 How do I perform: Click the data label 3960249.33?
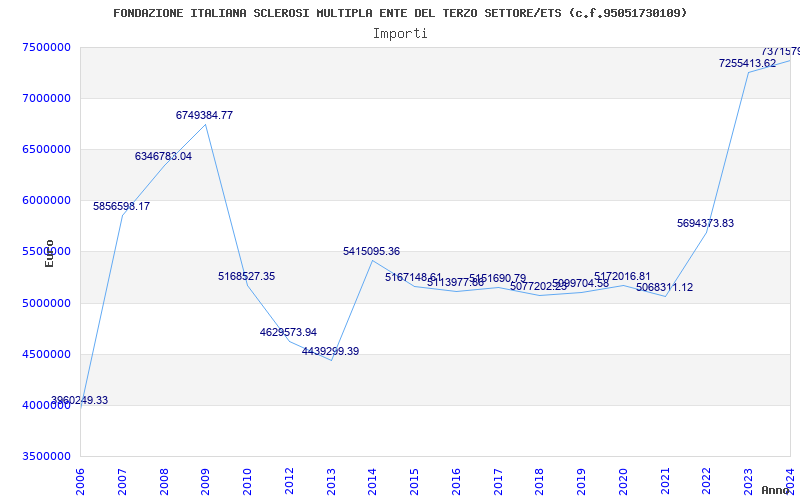click(79, 401)
